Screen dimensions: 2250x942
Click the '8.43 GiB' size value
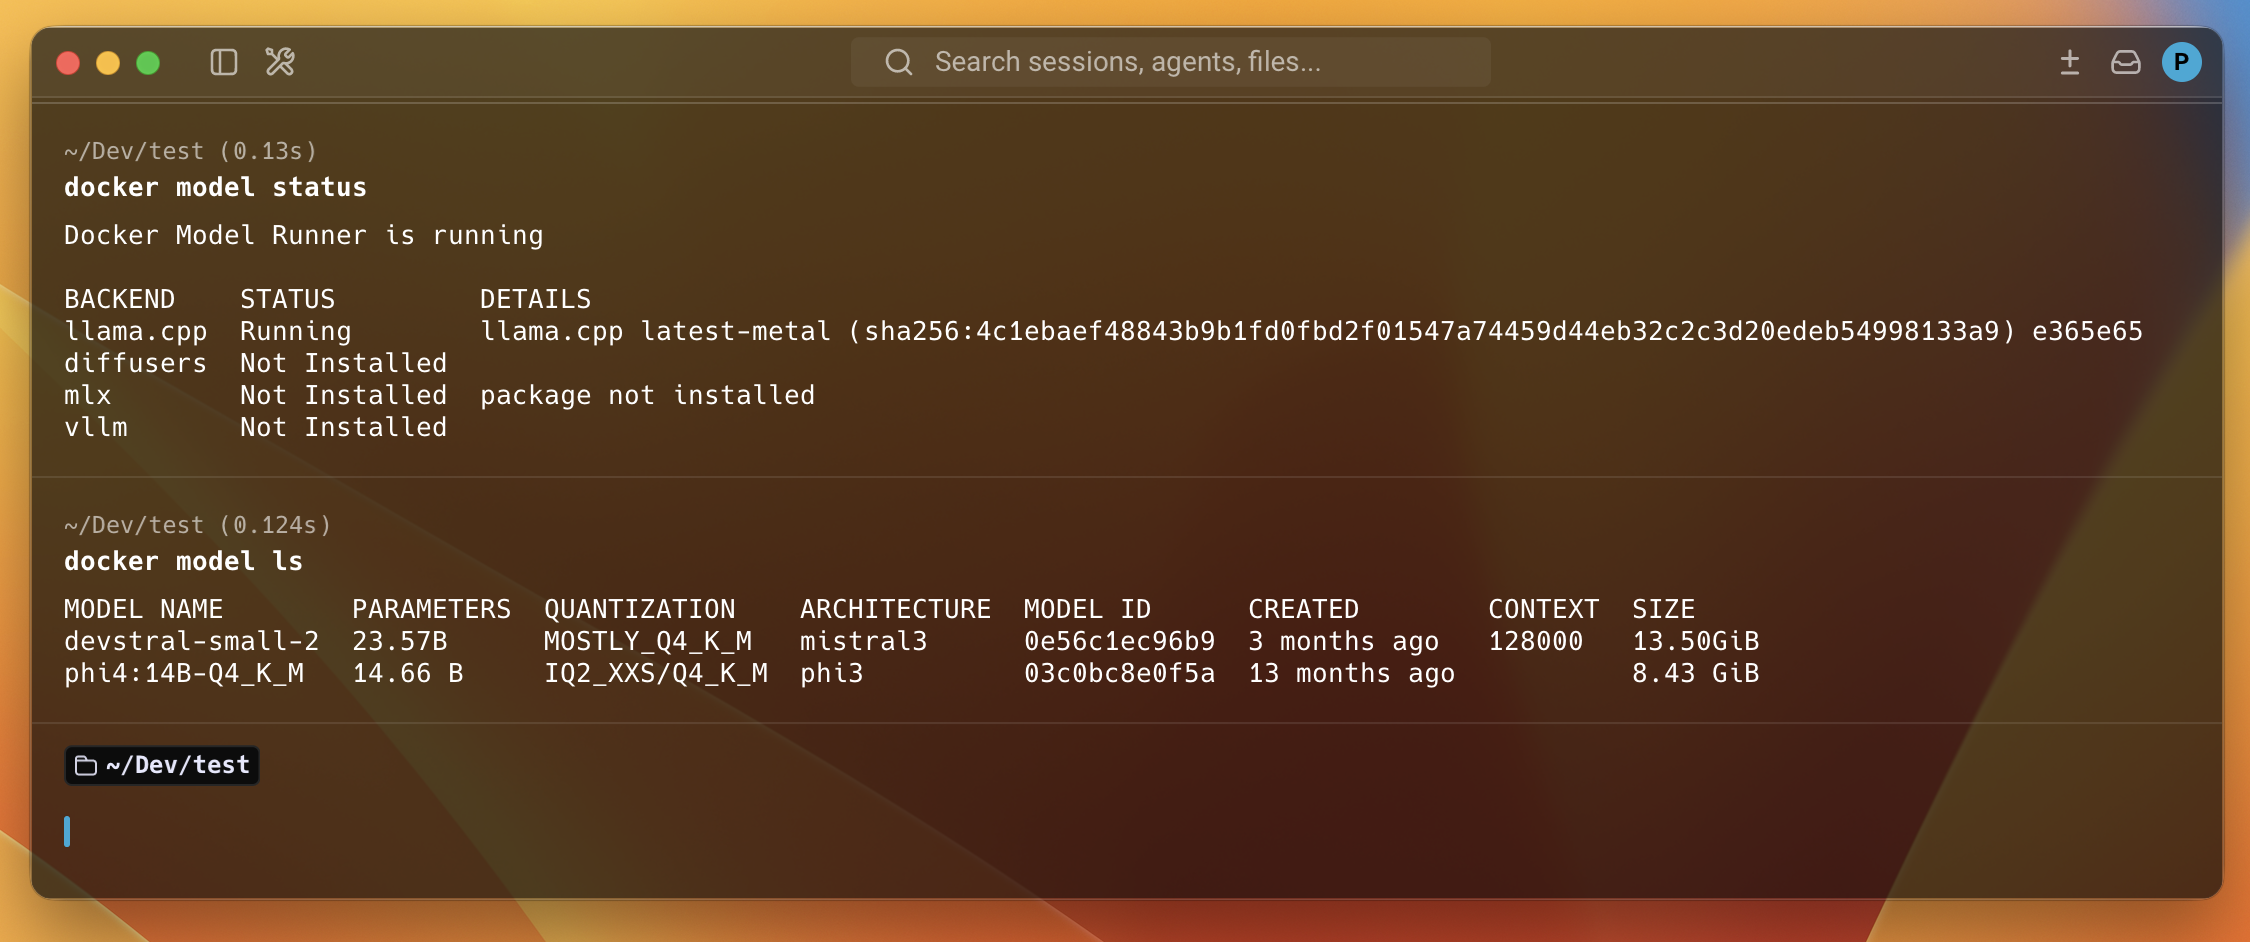click(x=1696, y=673)
